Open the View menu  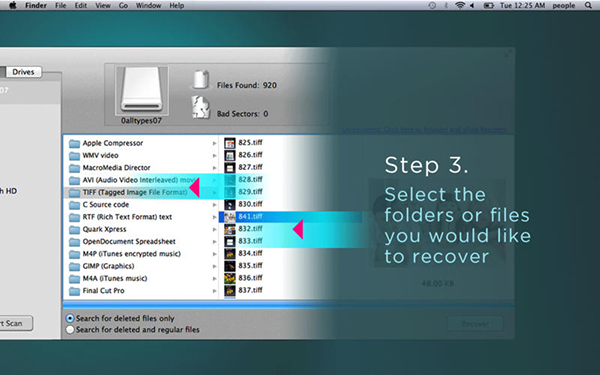(103, 5)
